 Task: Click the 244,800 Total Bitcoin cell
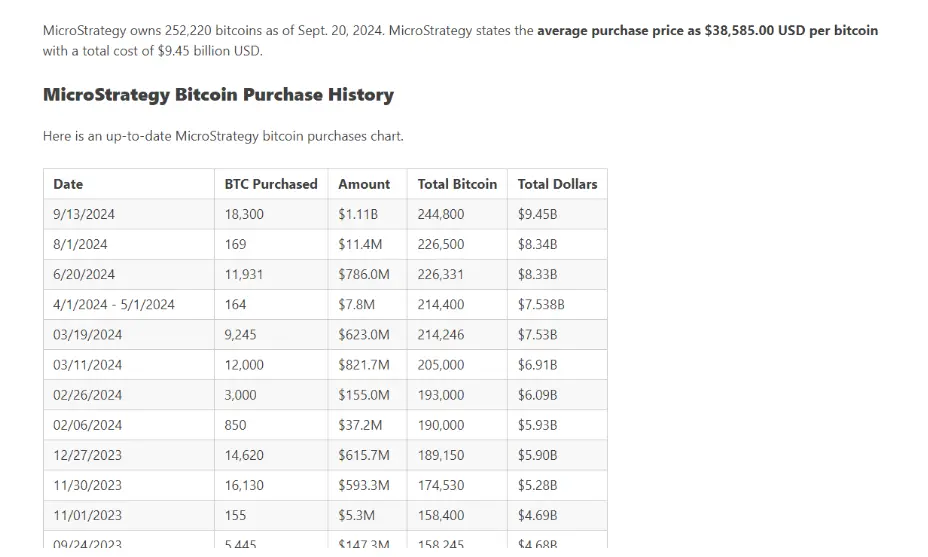(441, 214)
